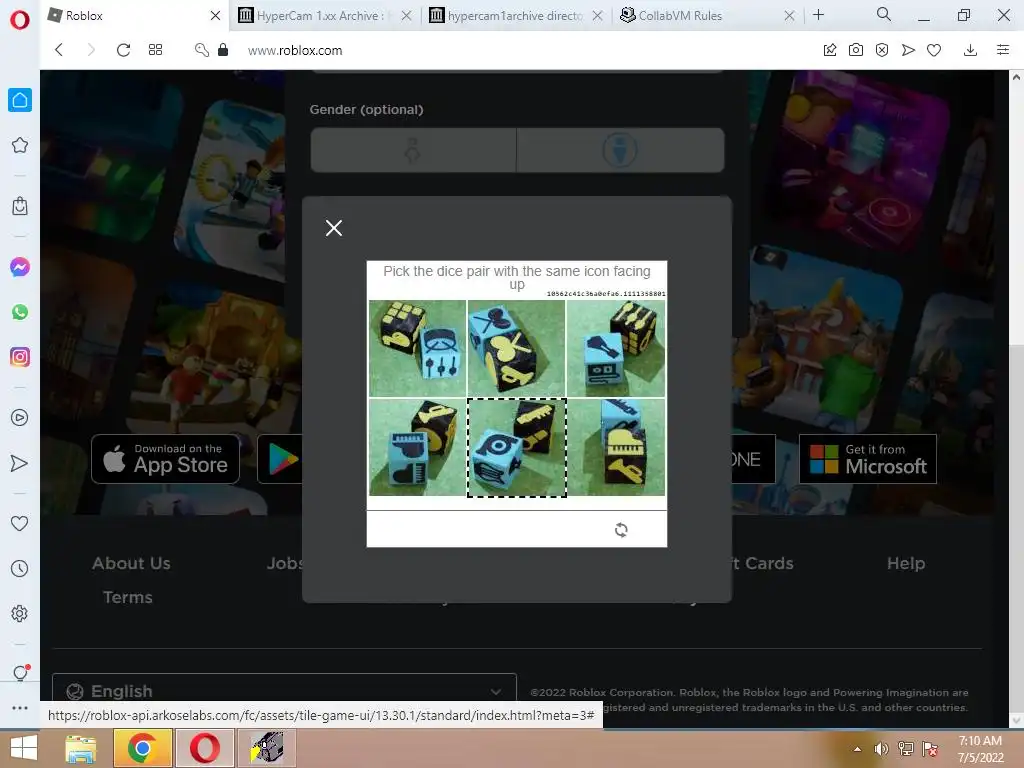The height and width of the screenshot is (768, 1024).
Task: Click the www.roblox.com address bar
Action: 295,50
